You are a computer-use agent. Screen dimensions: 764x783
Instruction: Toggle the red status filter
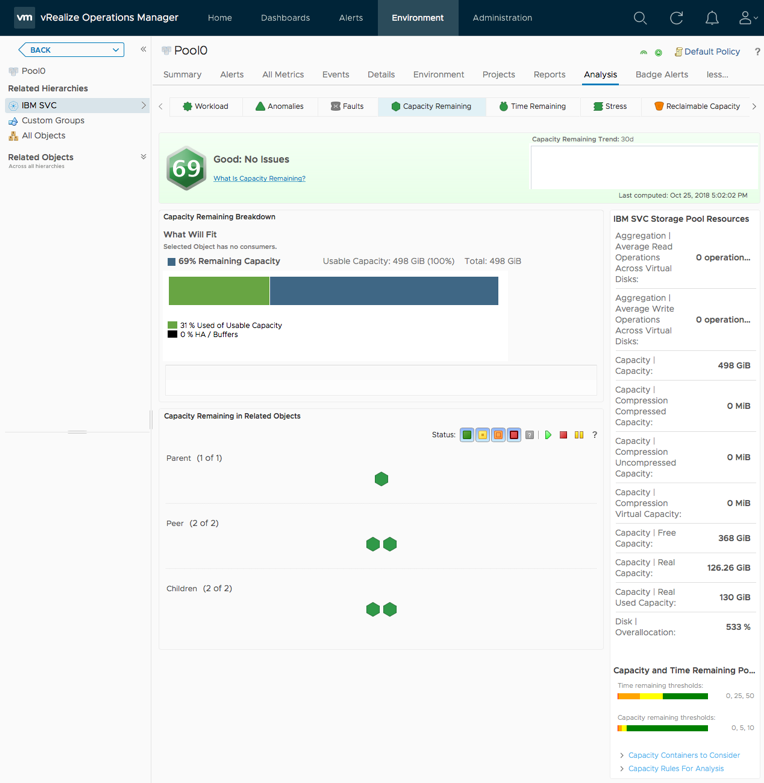(514, 435)
